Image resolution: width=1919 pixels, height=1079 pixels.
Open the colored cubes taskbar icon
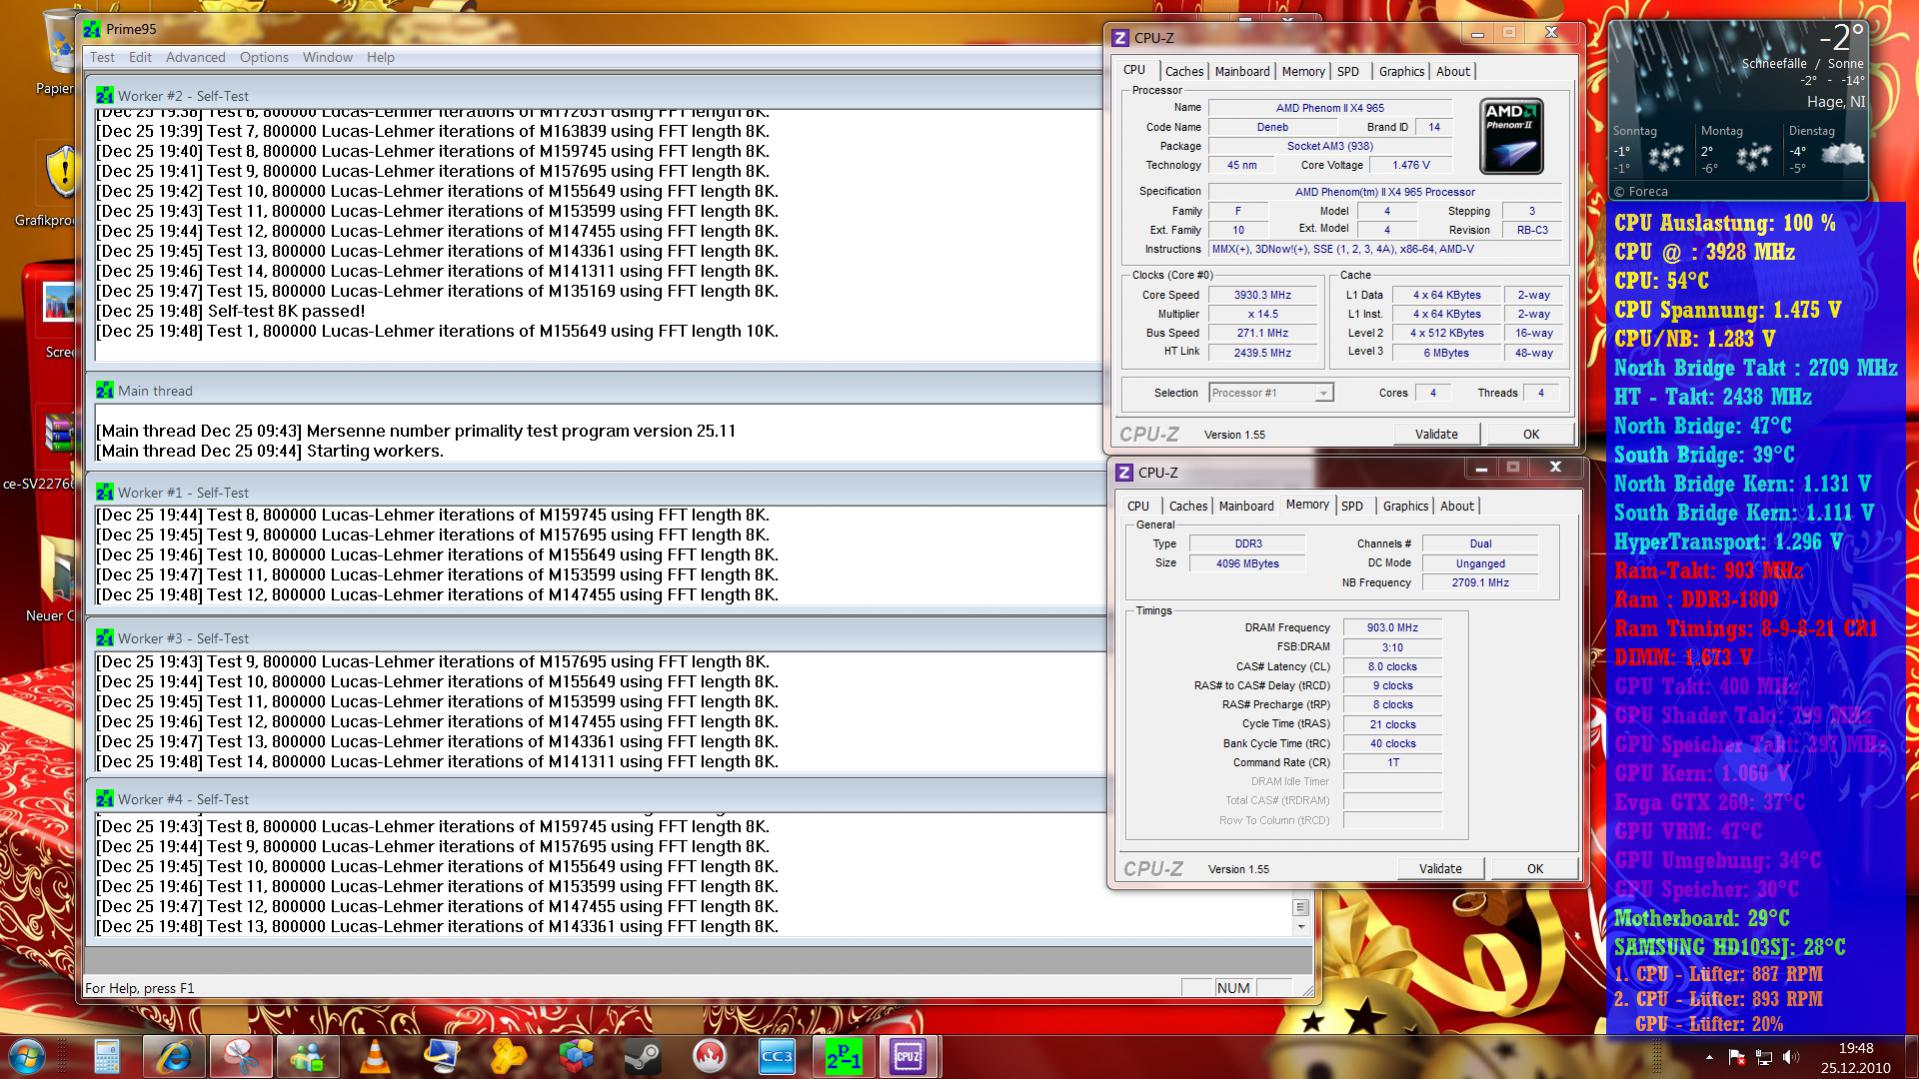tap(576, 1056)
